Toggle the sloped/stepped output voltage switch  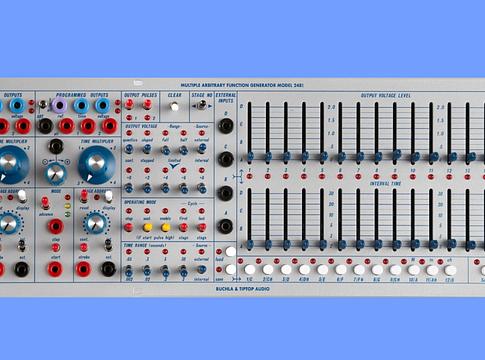click(x=147, y=149)
